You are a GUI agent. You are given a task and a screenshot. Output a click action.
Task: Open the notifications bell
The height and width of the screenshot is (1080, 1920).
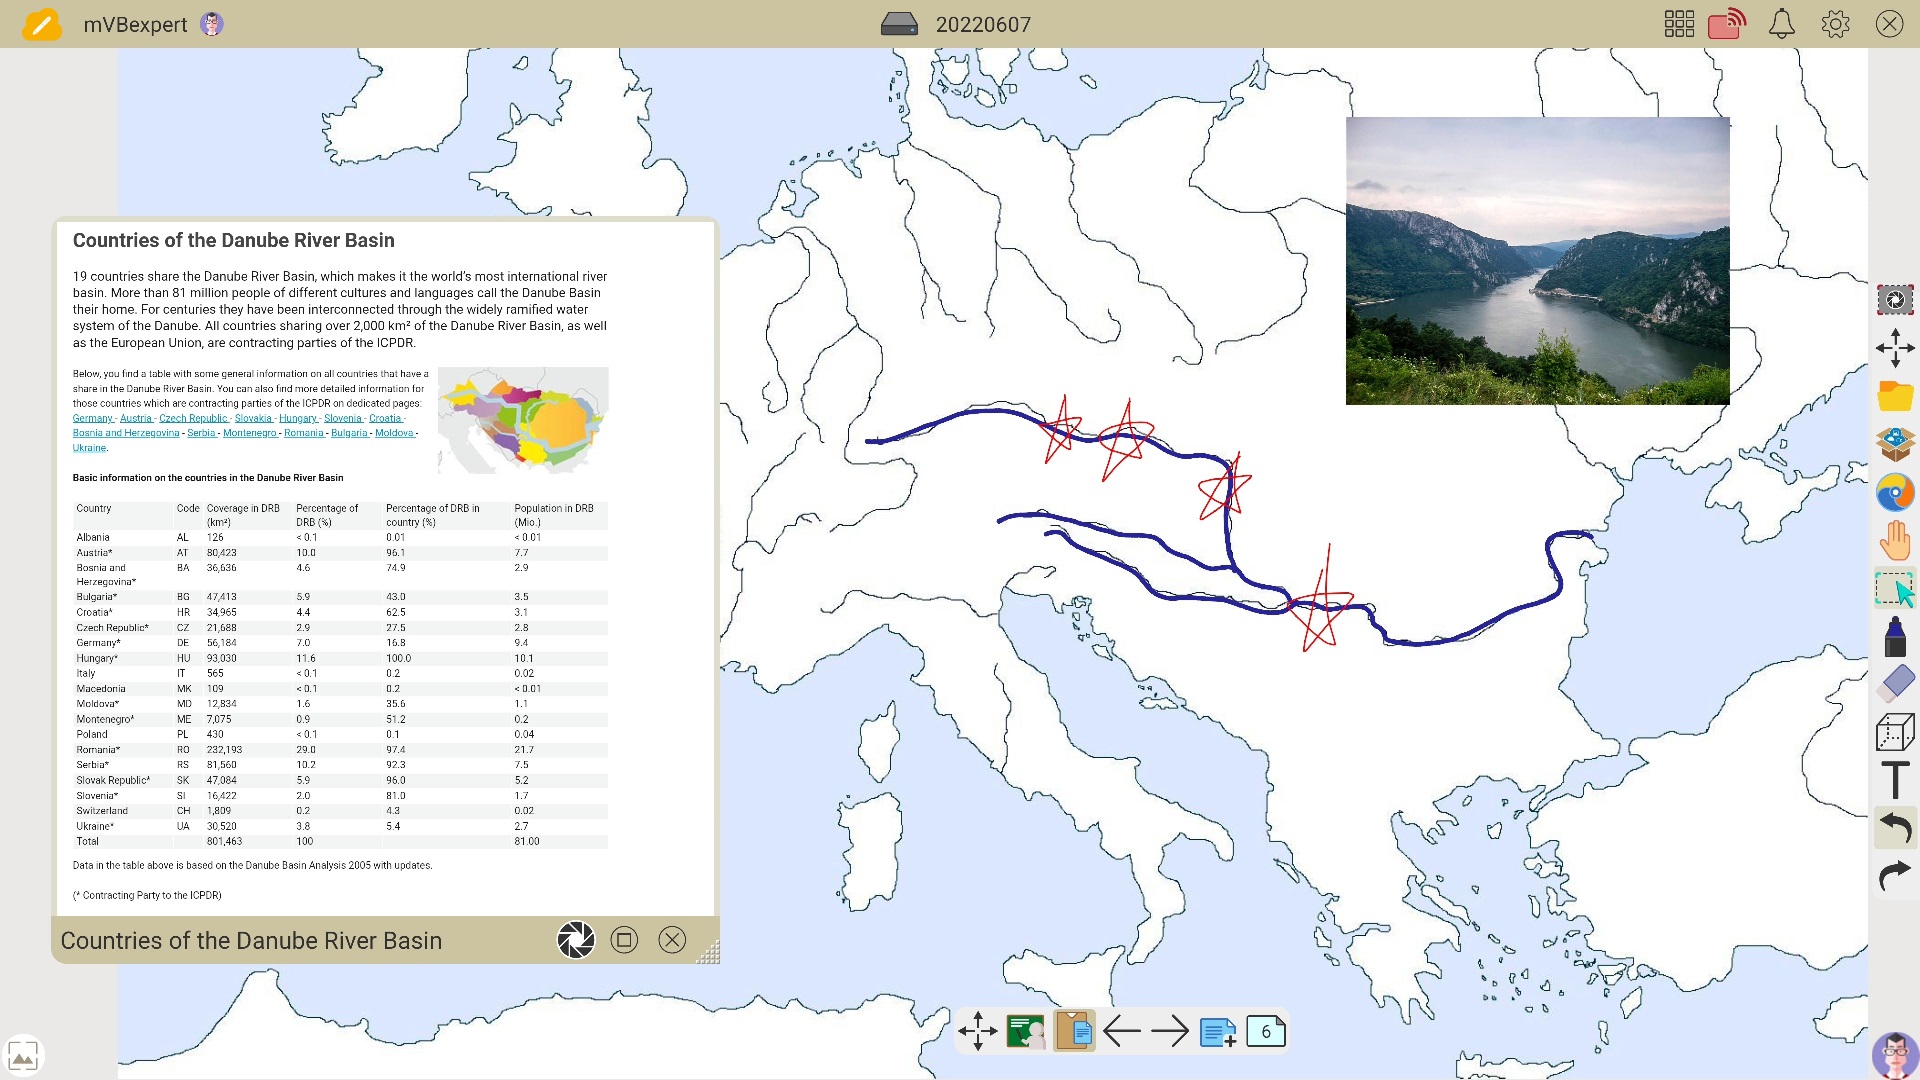[1782, 24]
